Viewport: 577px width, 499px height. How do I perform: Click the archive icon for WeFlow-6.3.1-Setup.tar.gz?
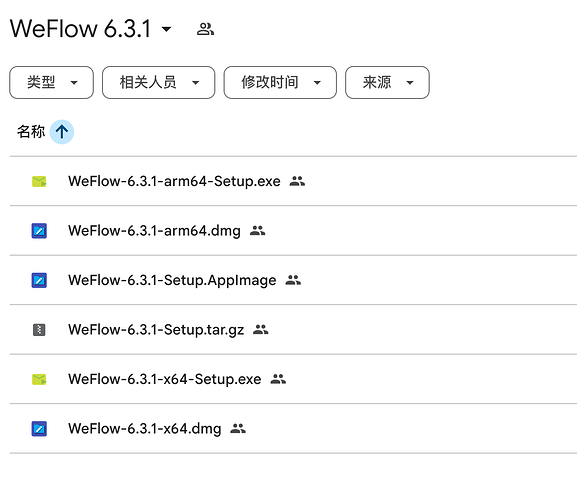(39, 330)
